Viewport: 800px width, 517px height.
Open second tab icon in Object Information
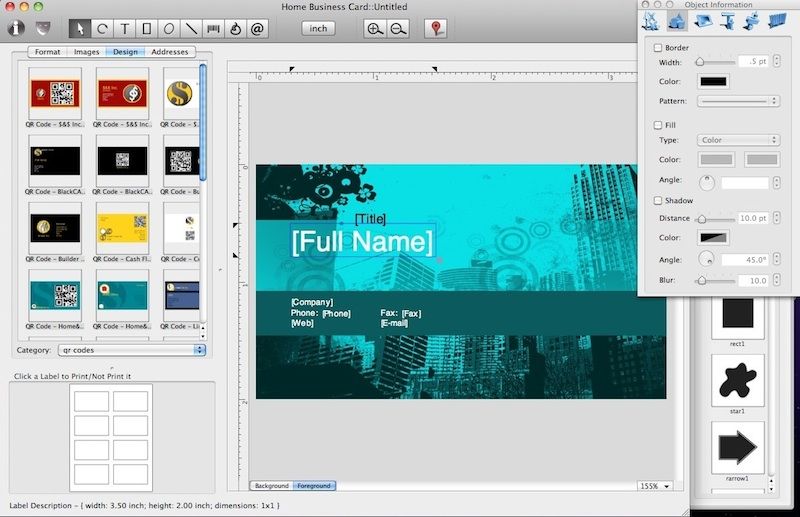tap(677, 21)
